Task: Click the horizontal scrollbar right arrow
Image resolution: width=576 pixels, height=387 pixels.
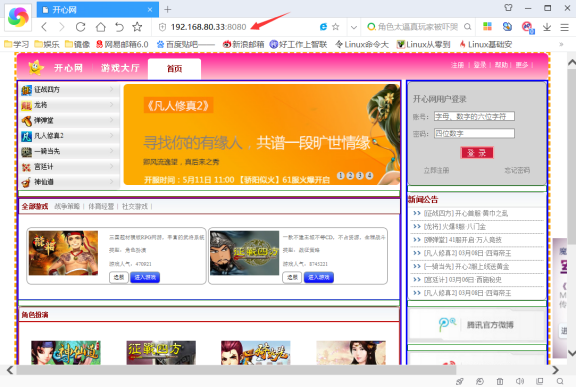Action: pyautogui.click(x=555, y=370)
